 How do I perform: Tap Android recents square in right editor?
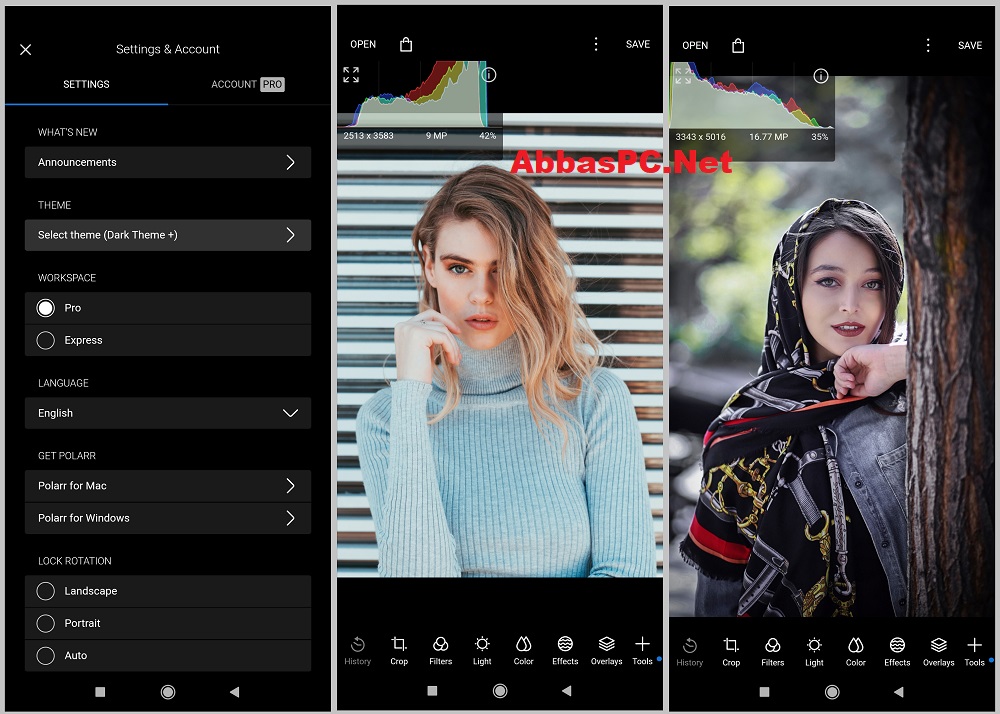[765, 692]
